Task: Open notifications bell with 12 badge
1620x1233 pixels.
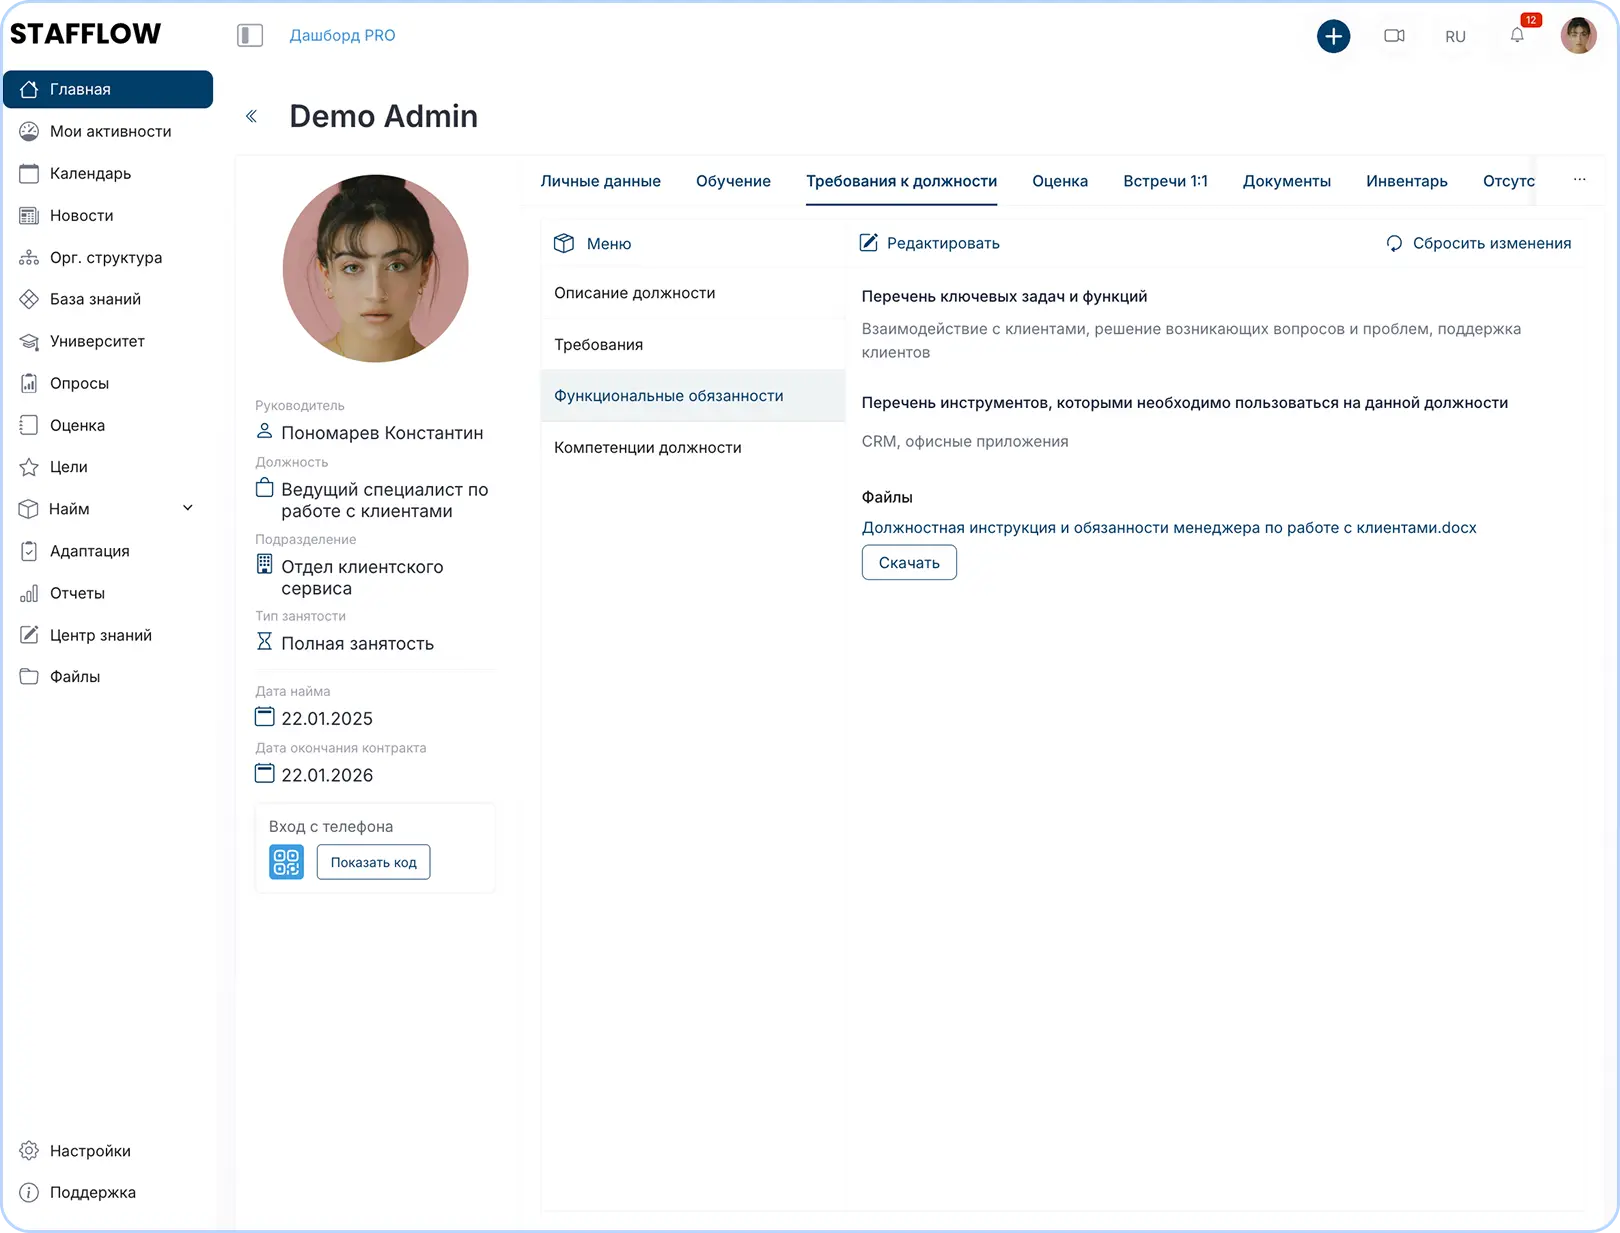Action: tap(1517, 36)
